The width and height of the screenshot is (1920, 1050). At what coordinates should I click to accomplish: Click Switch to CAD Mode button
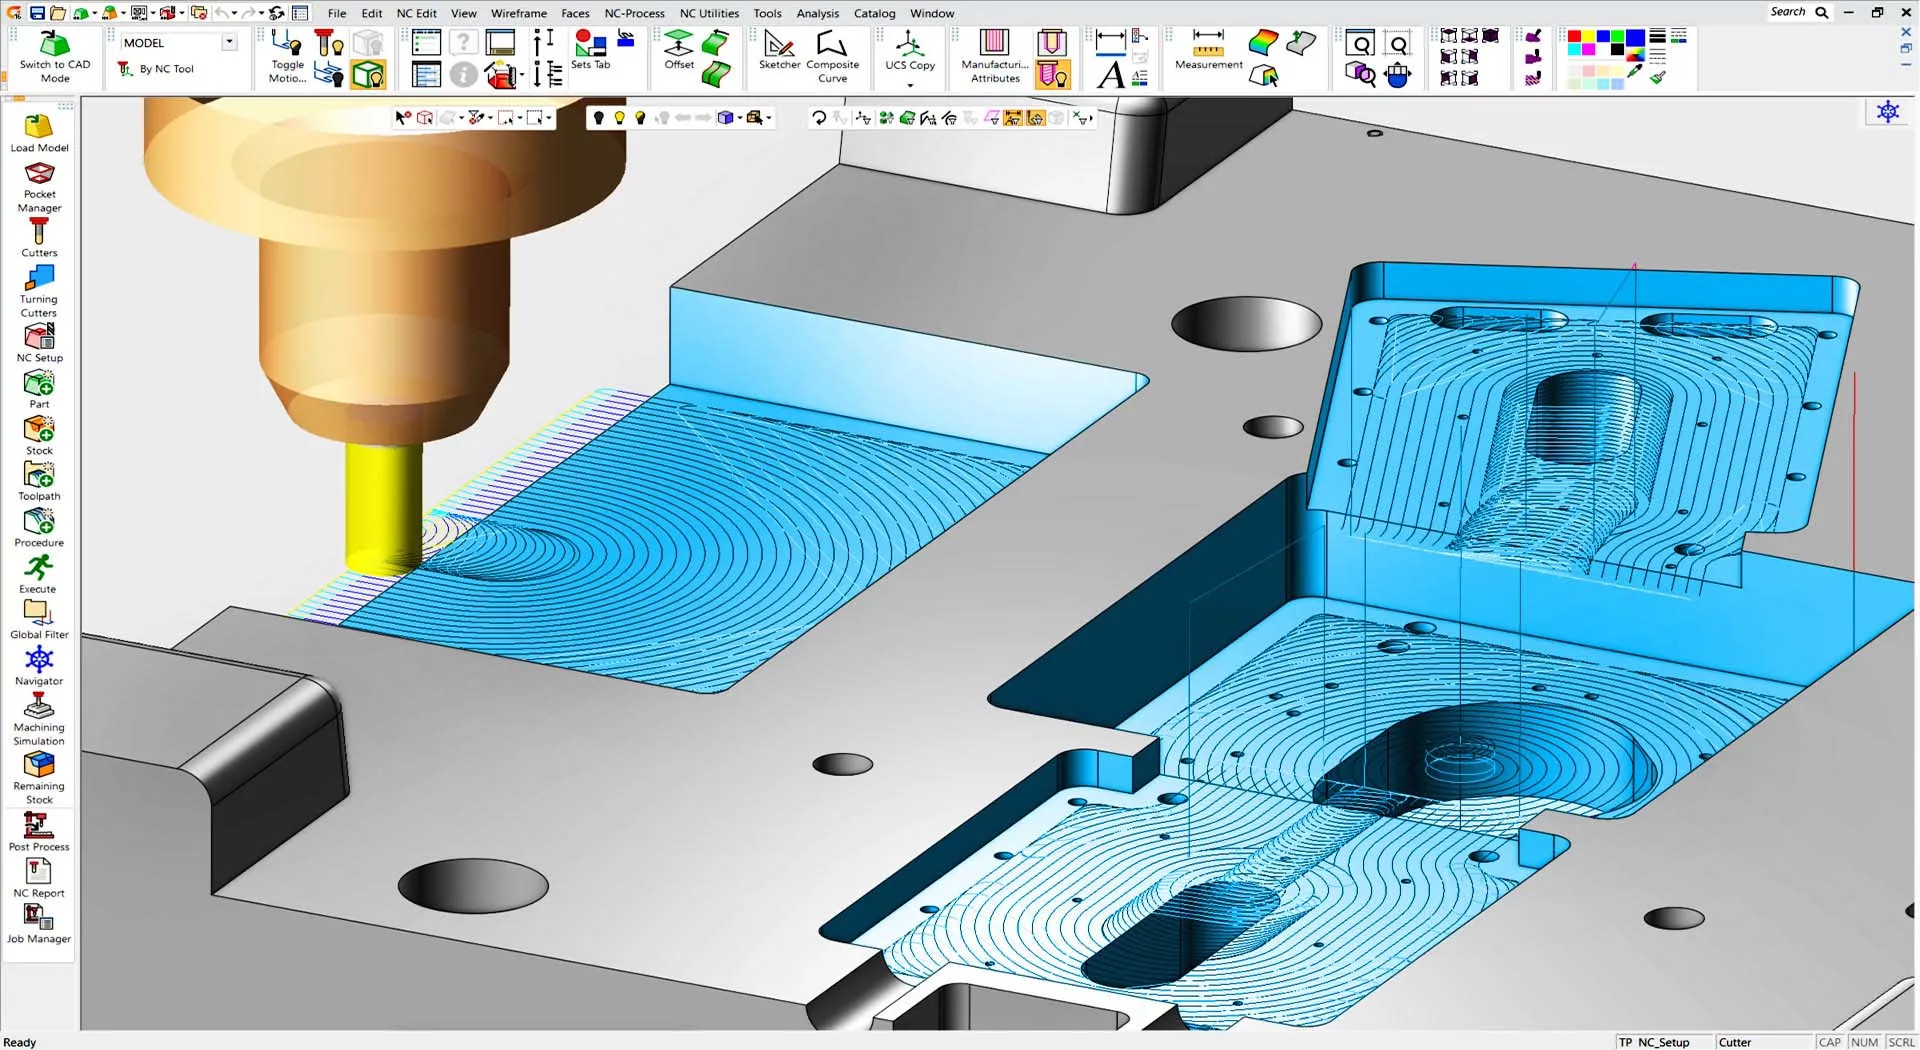55,55
